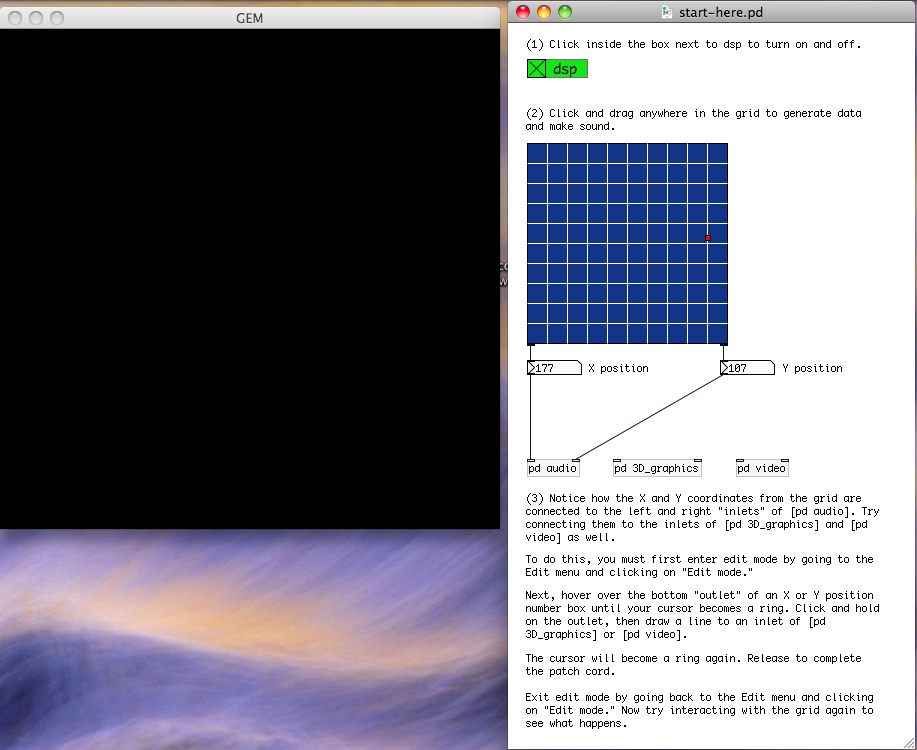This screenshot has height=750, width=917.
Task: Minimize the GEM window
Action: point(36,18)
